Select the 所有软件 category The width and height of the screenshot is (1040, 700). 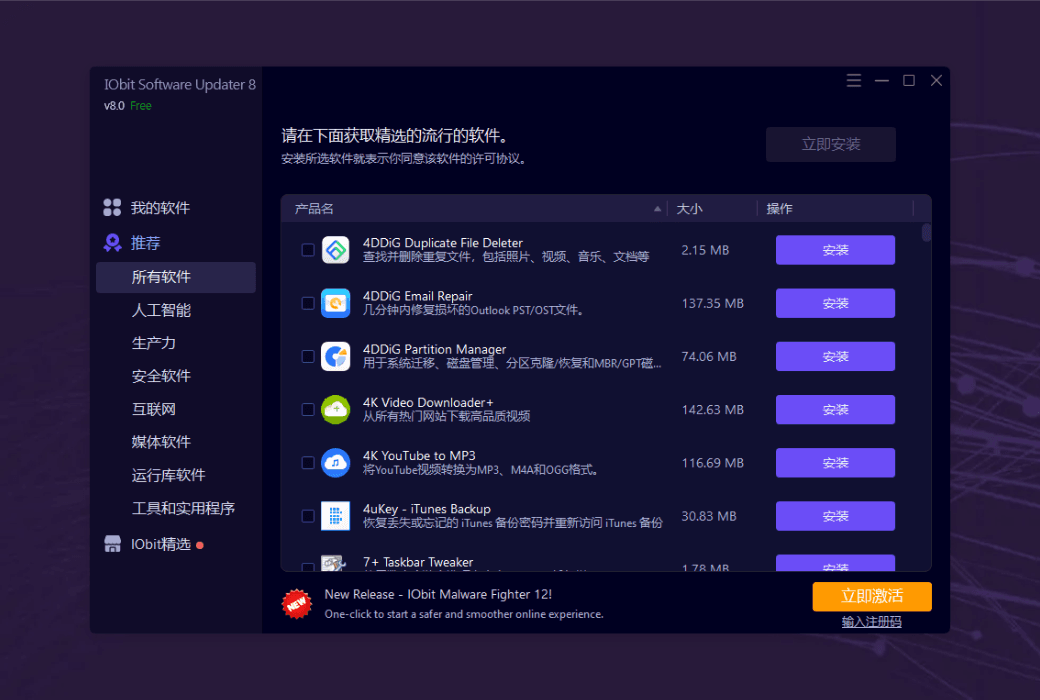tap(176, 277)
